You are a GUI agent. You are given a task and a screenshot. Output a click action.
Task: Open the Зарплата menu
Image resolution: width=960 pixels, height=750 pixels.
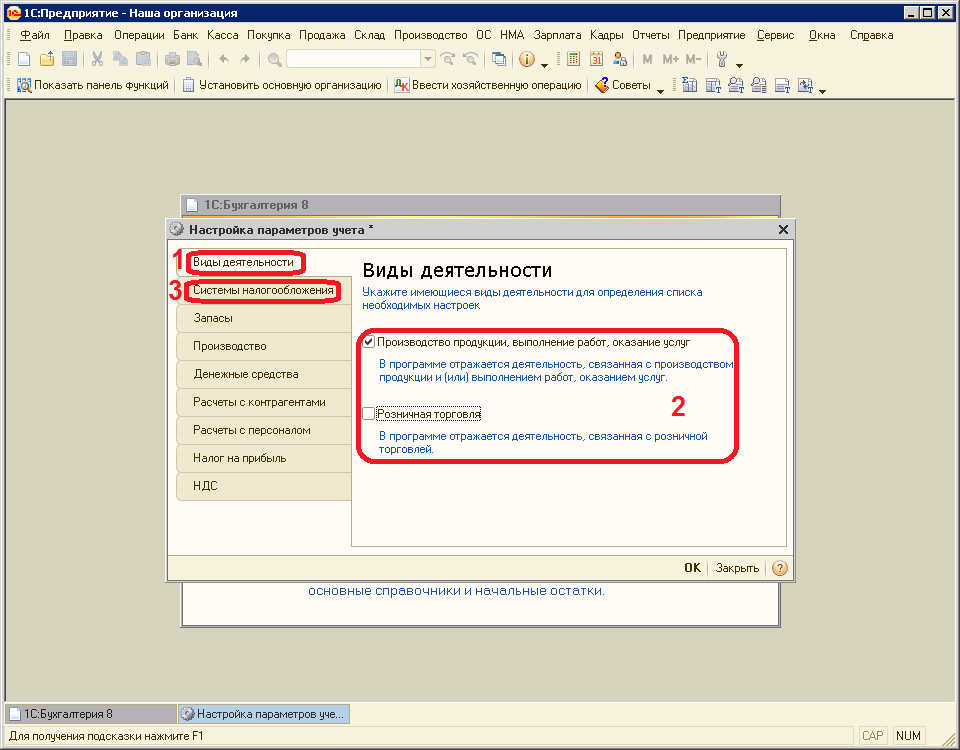coord(557,35)
